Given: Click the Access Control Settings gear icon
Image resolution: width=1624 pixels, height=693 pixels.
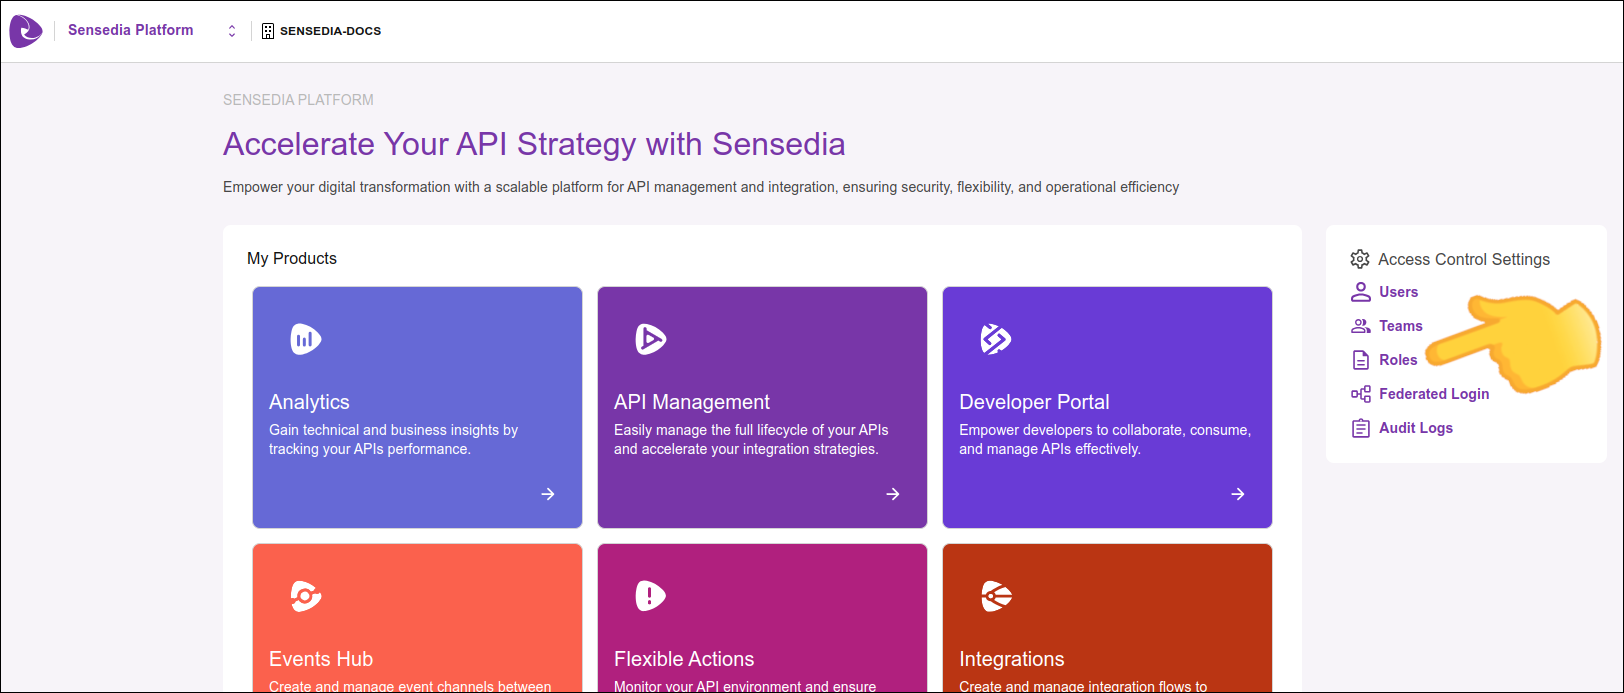Looking at the screenshot, I should tap(1360, 259).
